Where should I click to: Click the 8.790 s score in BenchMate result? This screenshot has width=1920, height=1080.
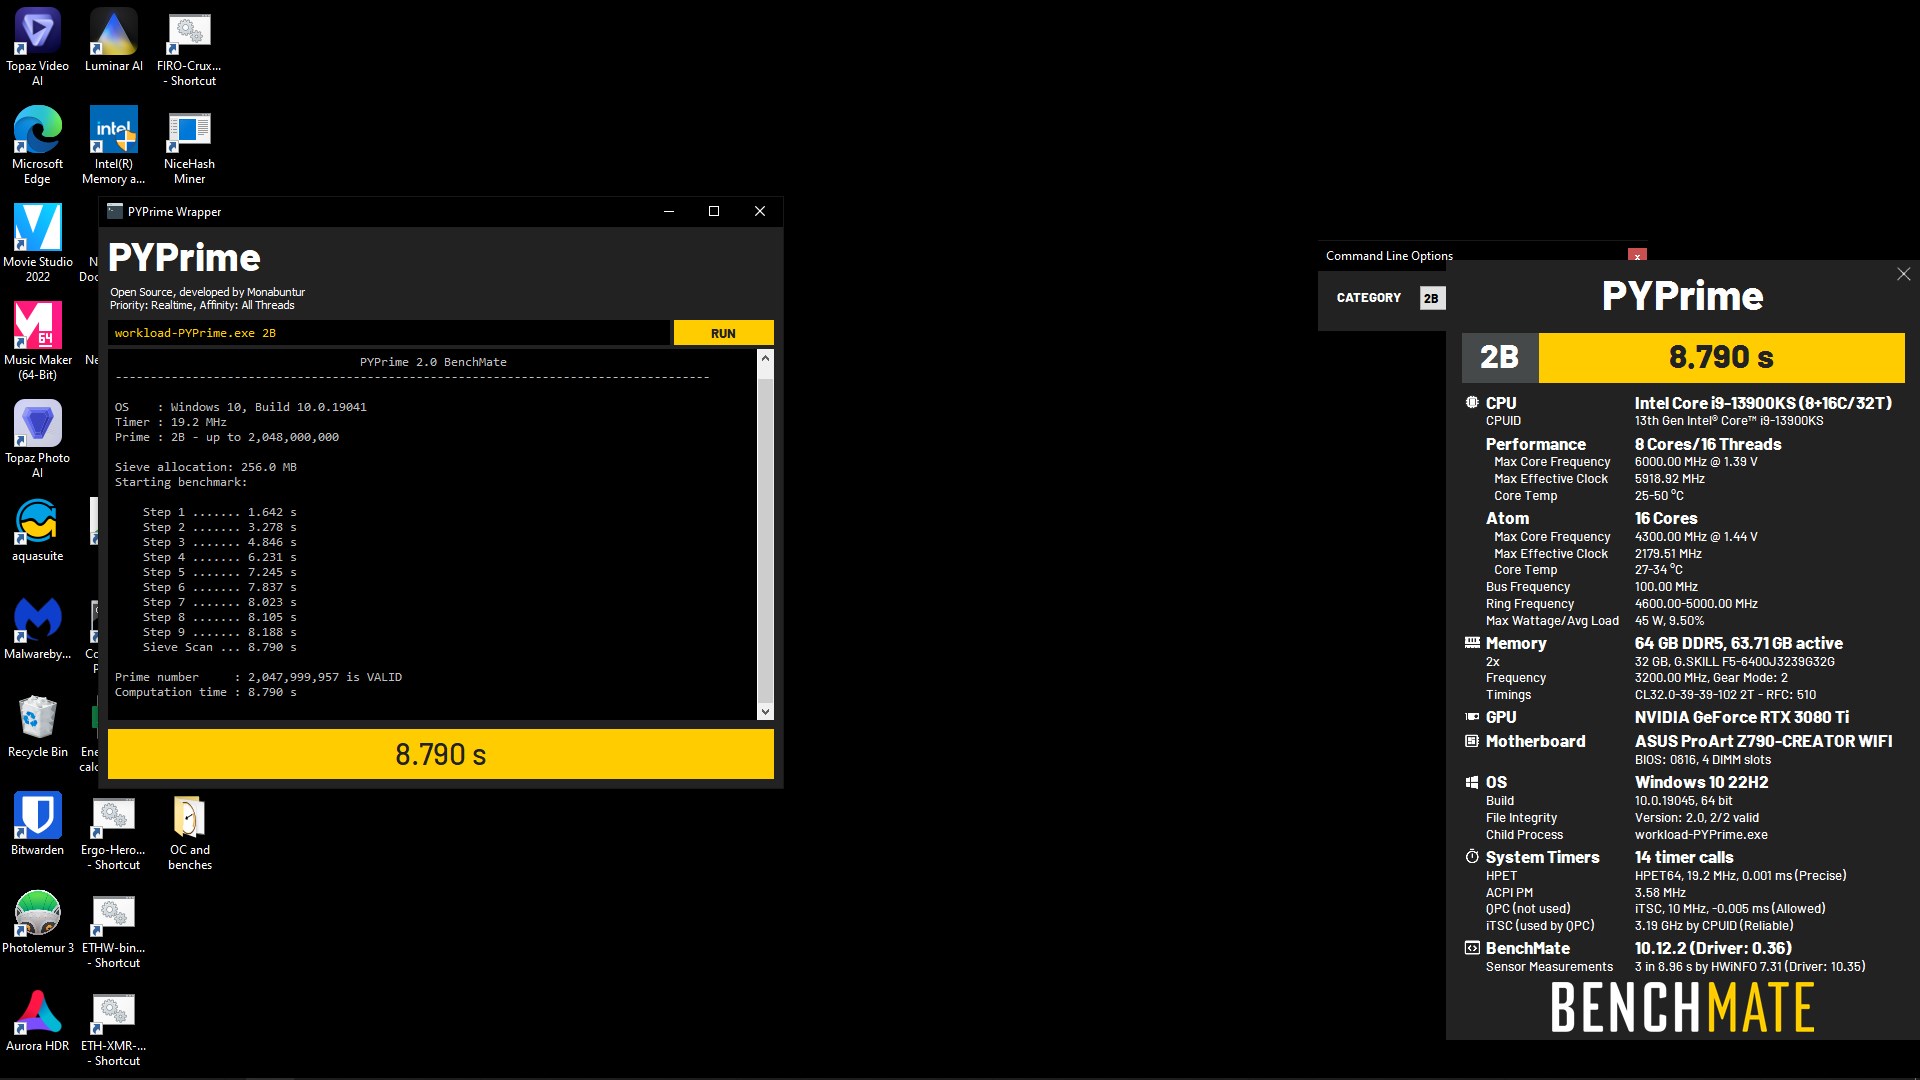[1721, 357]
